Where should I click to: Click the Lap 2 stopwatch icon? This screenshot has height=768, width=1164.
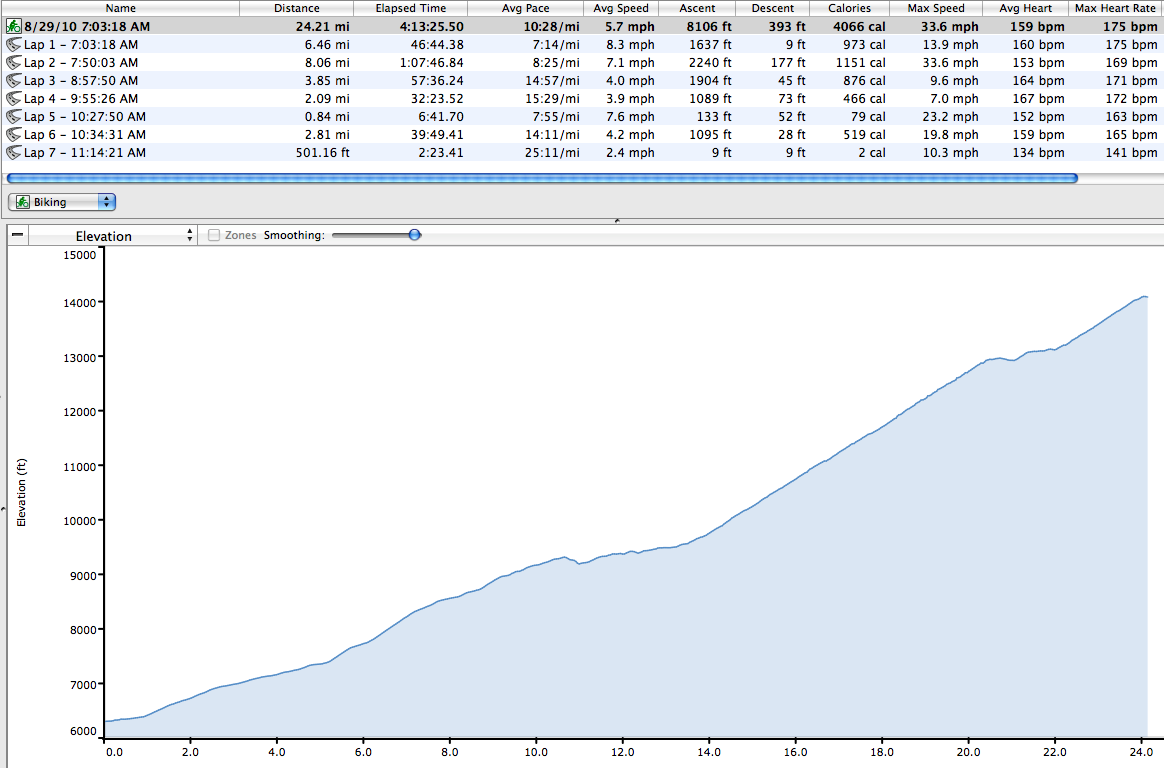(14, 63)
